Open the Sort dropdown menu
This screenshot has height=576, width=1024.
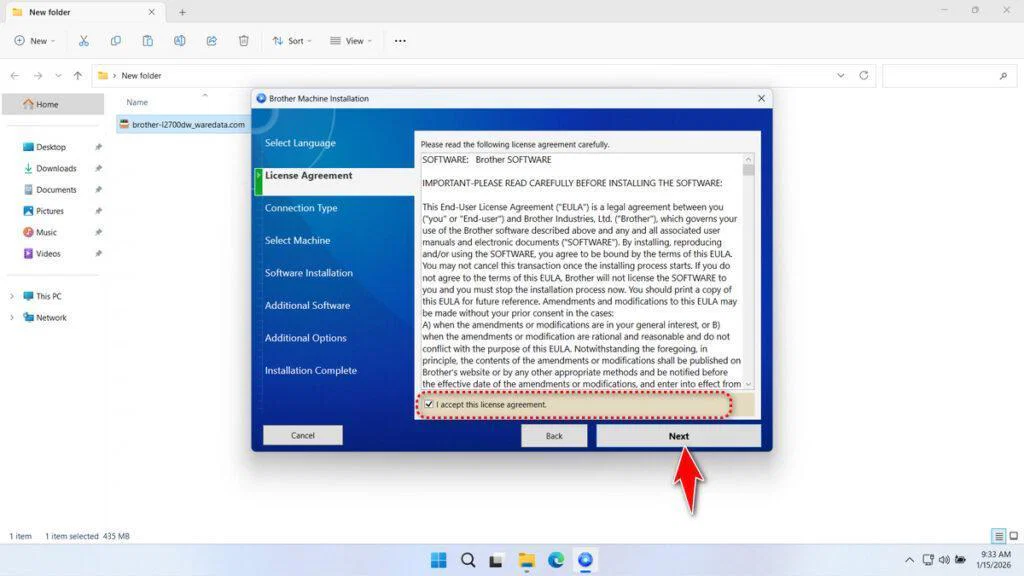[x=291, y=41]
